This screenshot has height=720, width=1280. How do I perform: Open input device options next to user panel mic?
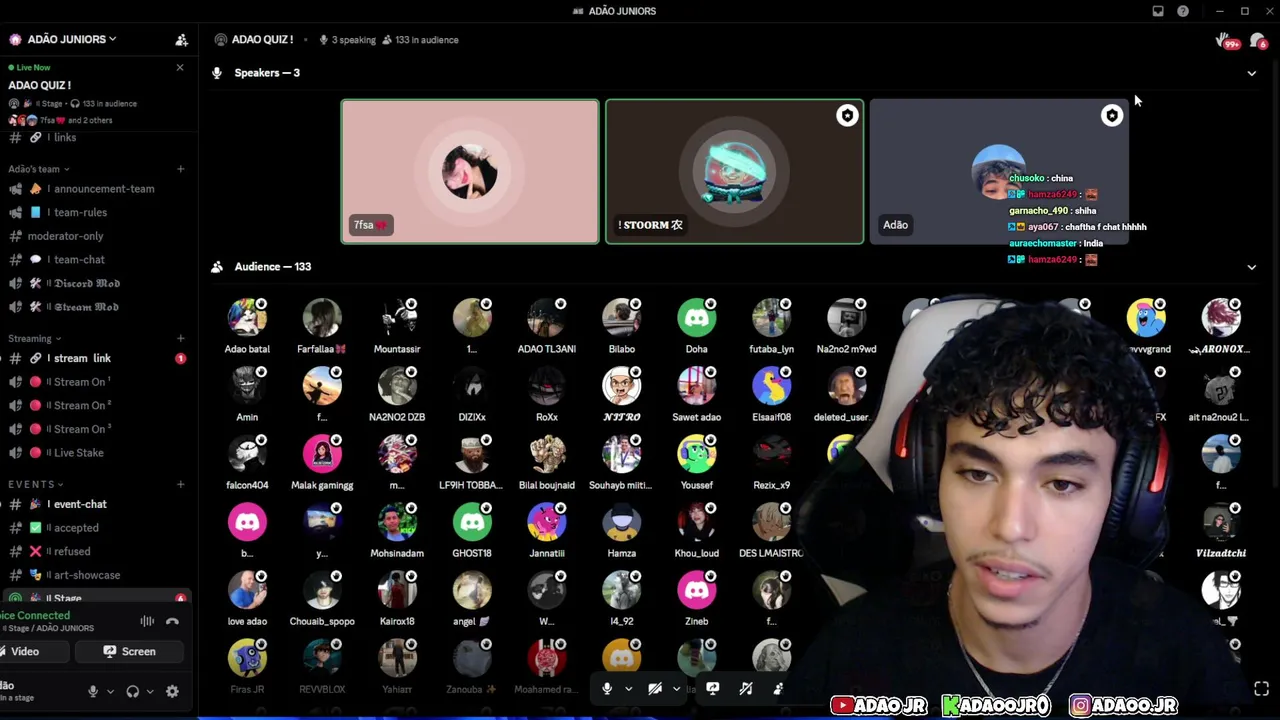(110, 691)
